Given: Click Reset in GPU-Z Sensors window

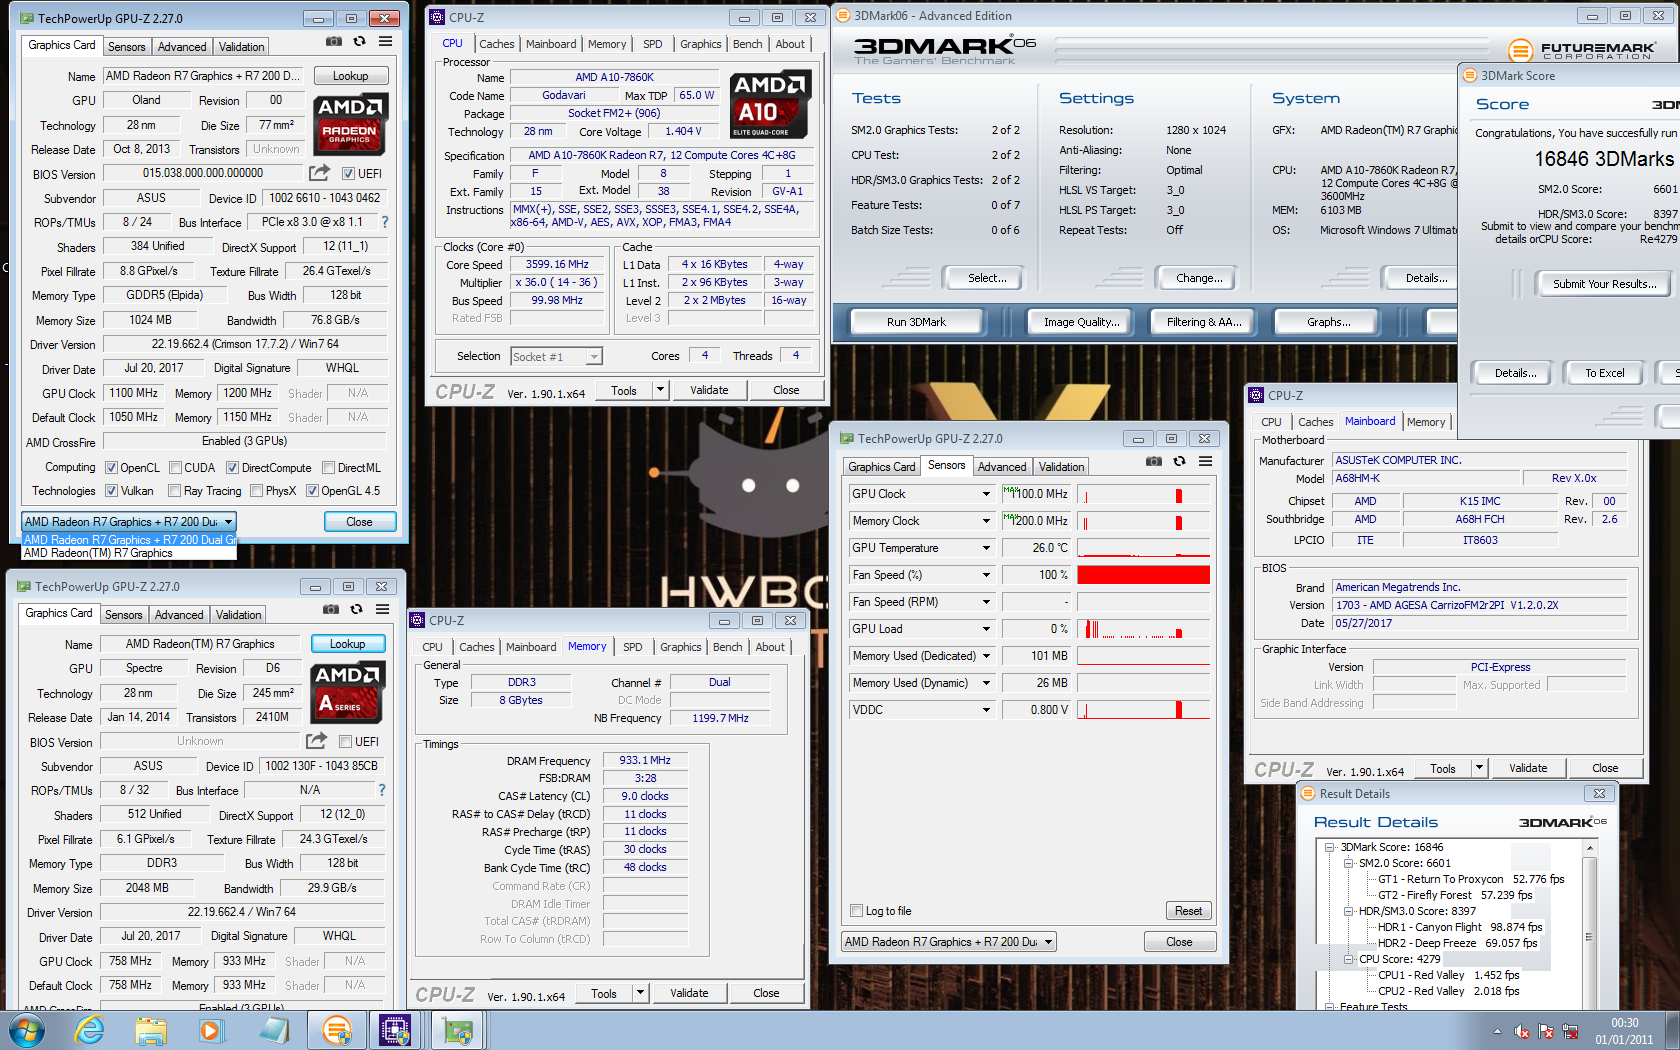Looking at the screenshot, I should (1189, 911).
